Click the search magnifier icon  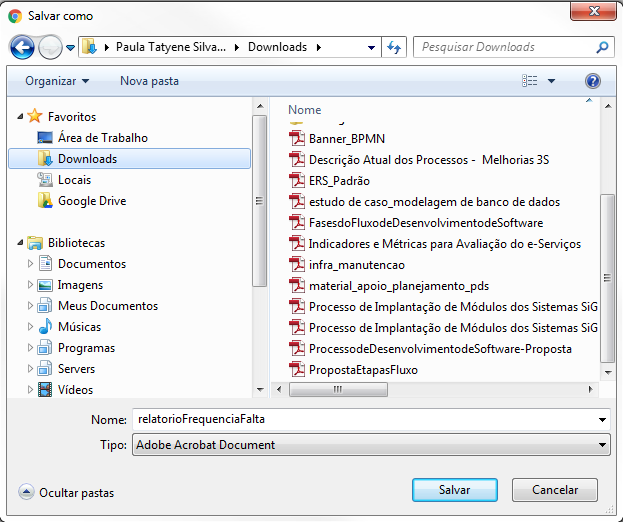[602, 47]
